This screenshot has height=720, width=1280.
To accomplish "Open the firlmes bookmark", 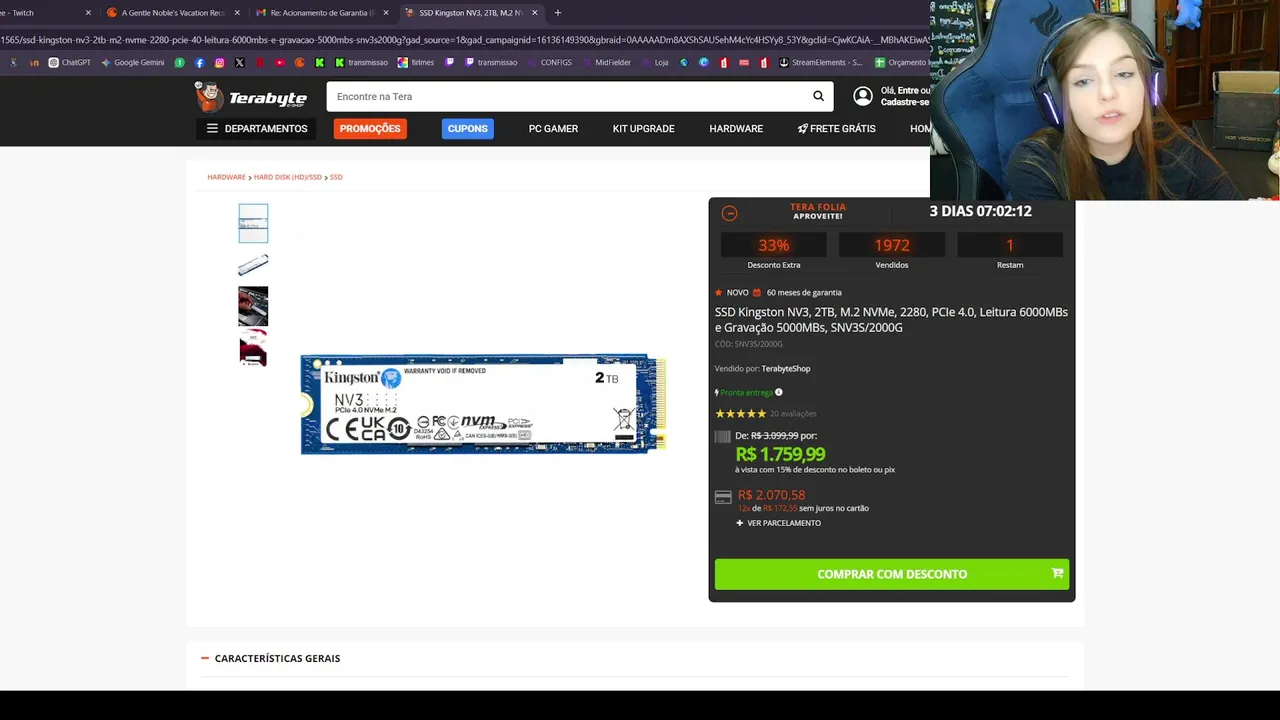I will pyautogui.click(x=416, y=62).
